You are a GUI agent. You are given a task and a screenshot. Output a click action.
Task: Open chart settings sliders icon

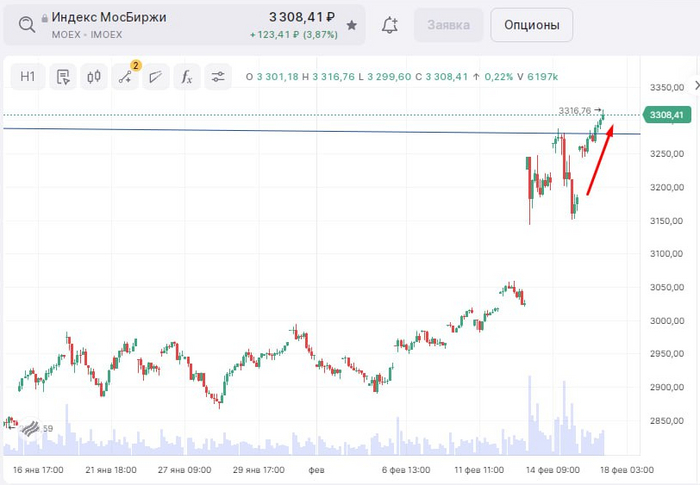(217, 76)
